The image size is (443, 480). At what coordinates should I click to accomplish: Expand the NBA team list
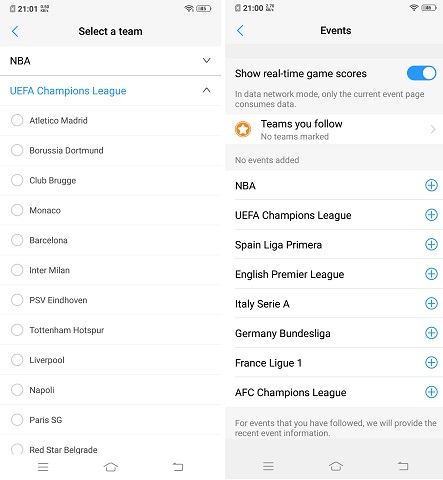click(x=206, y=60)
